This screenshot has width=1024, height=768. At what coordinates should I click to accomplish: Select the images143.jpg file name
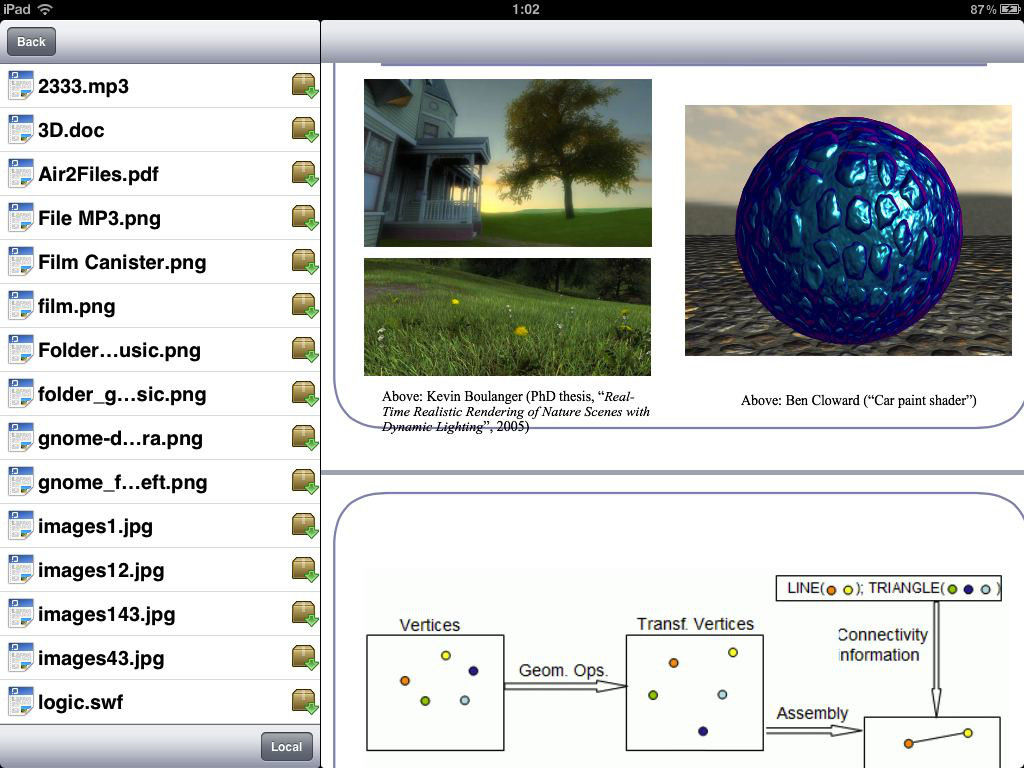106,615
